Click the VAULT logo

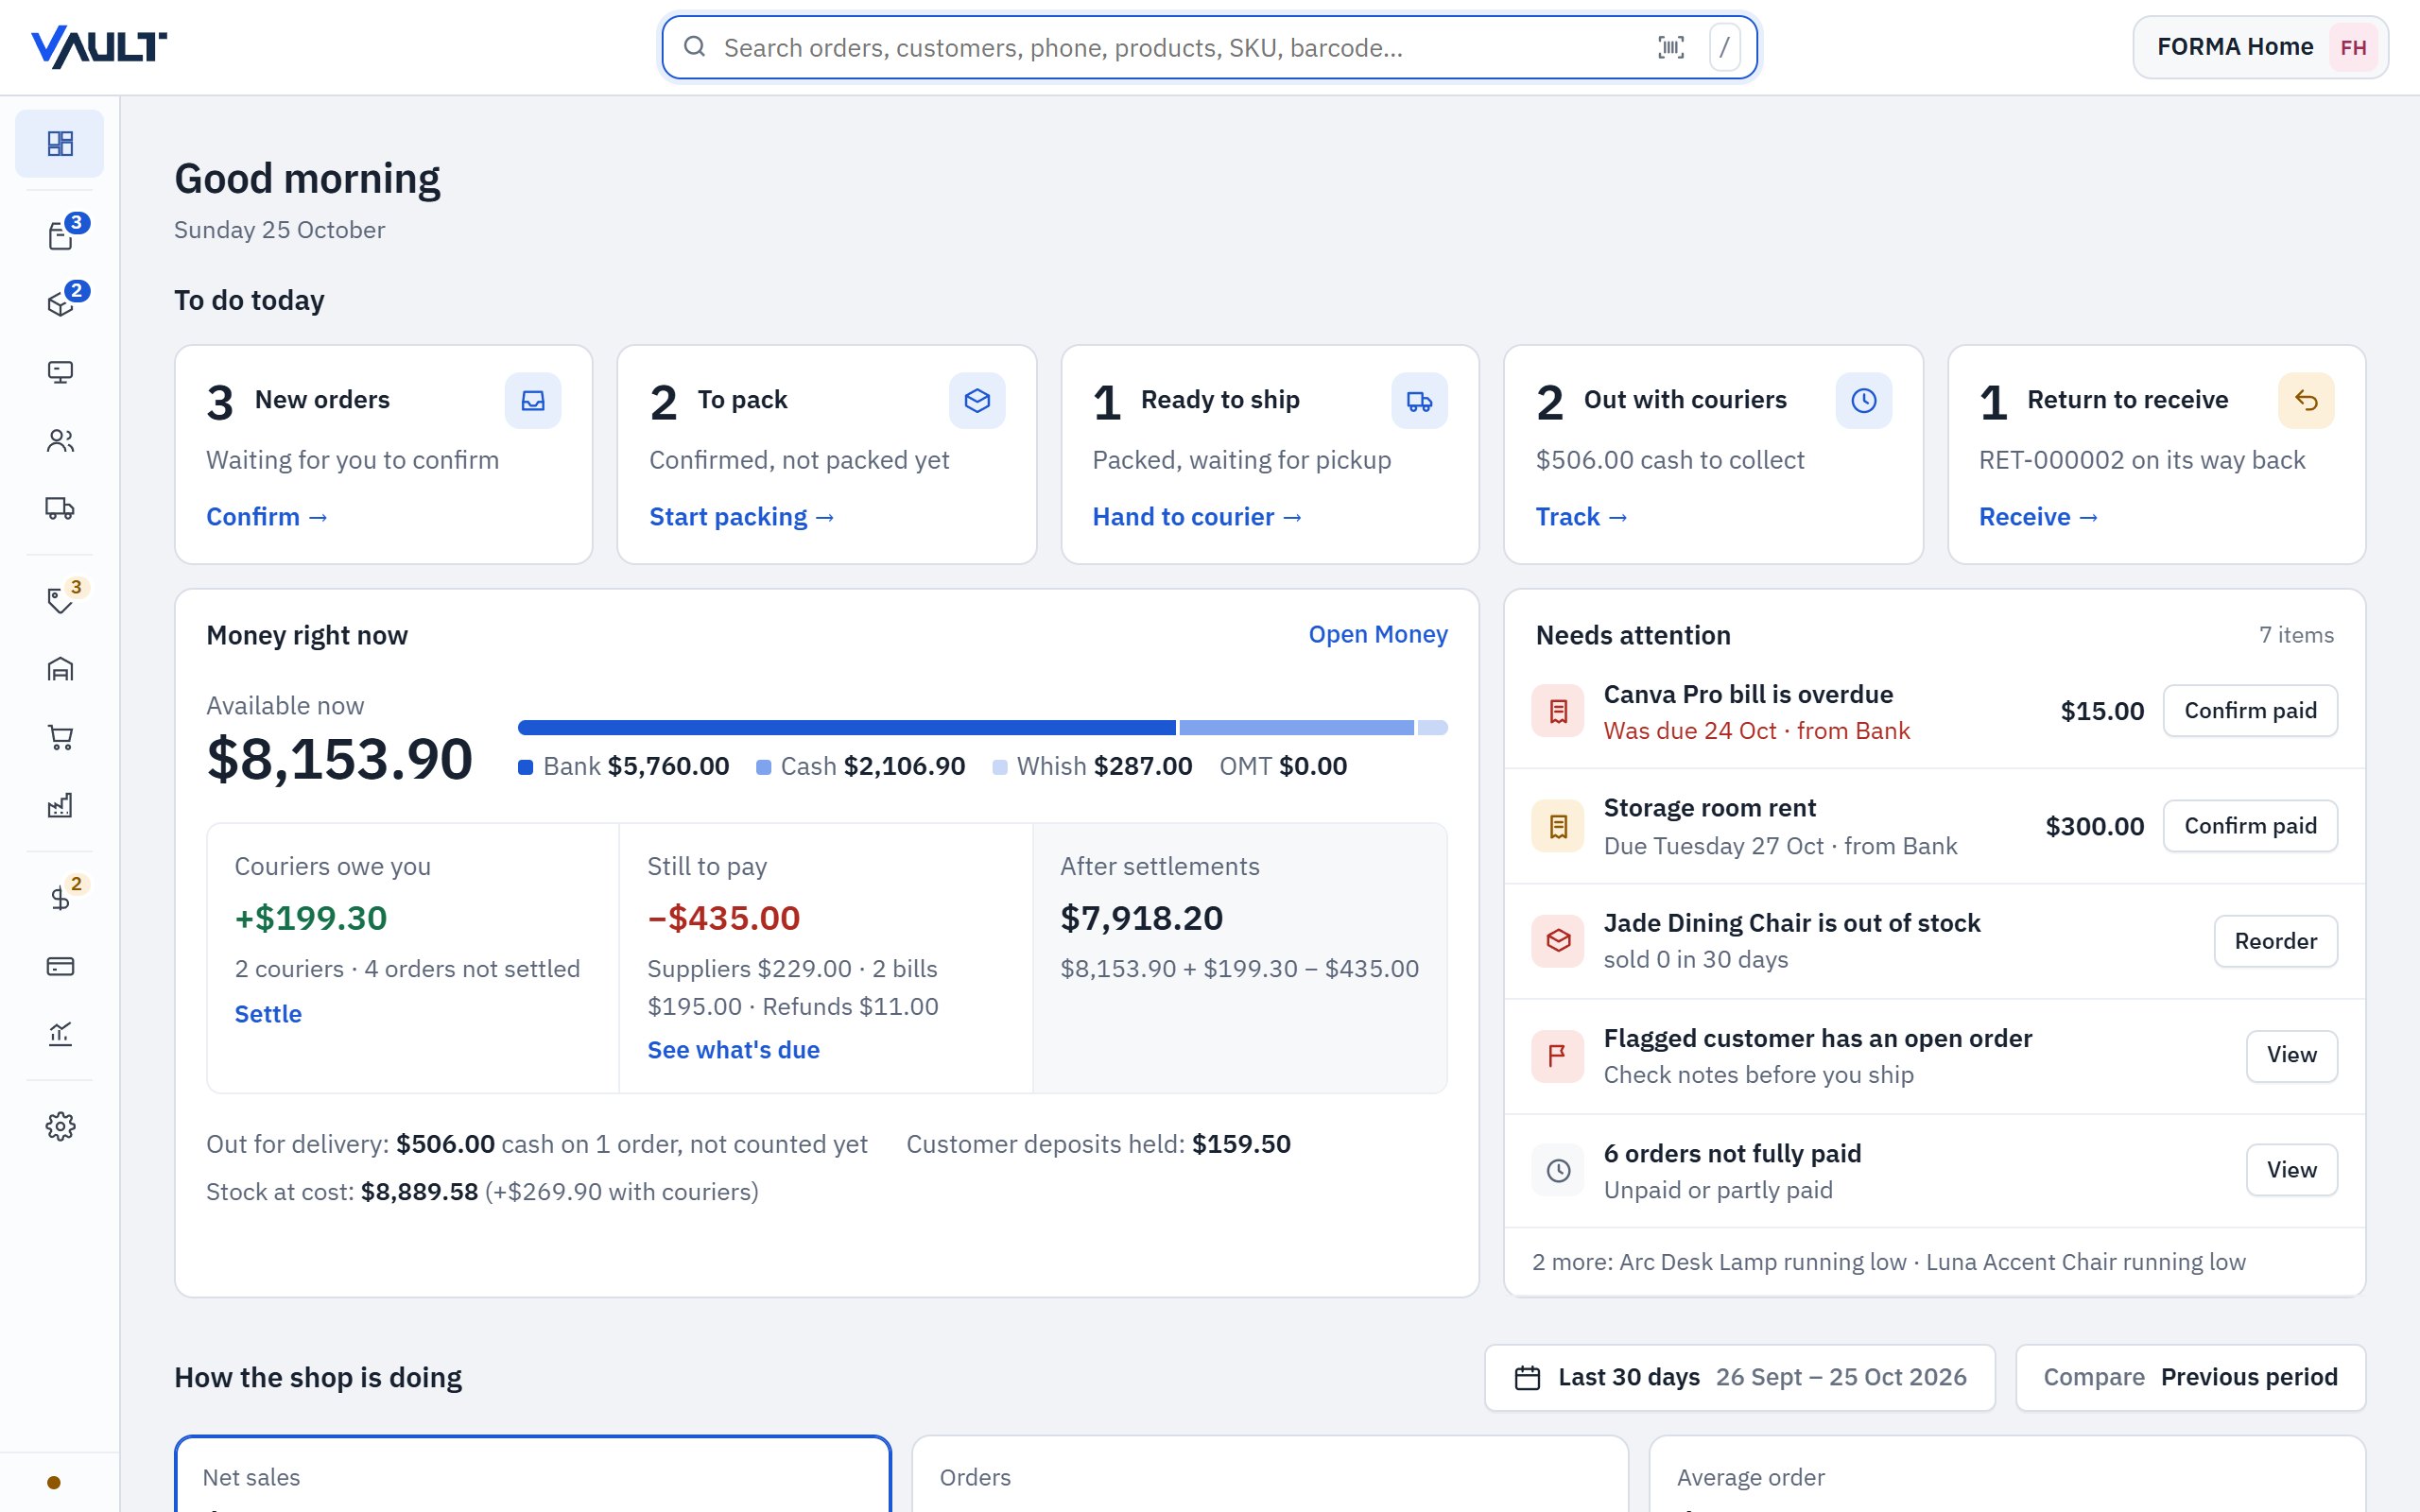[x=99, y=47]
